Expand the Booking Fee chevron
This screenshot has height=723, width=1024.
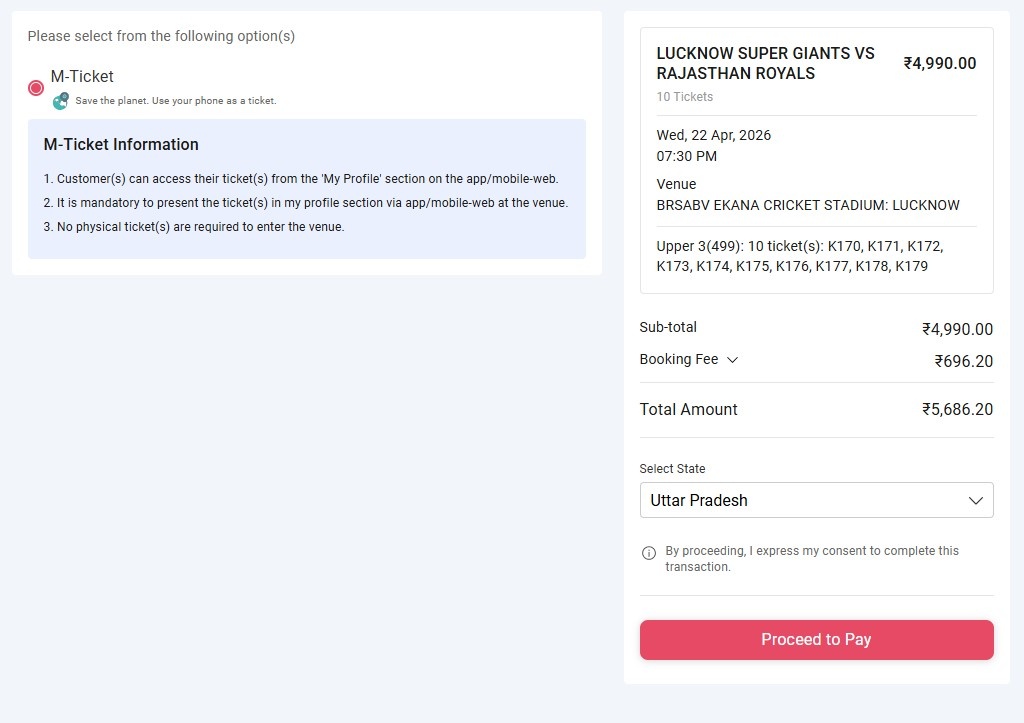point(732,360)
